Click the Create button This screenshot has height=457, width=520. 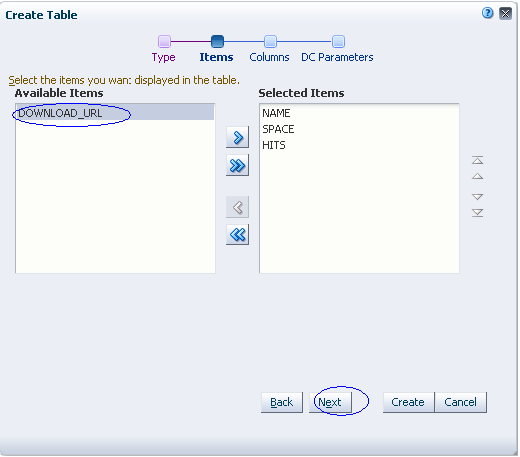[408, 402]
